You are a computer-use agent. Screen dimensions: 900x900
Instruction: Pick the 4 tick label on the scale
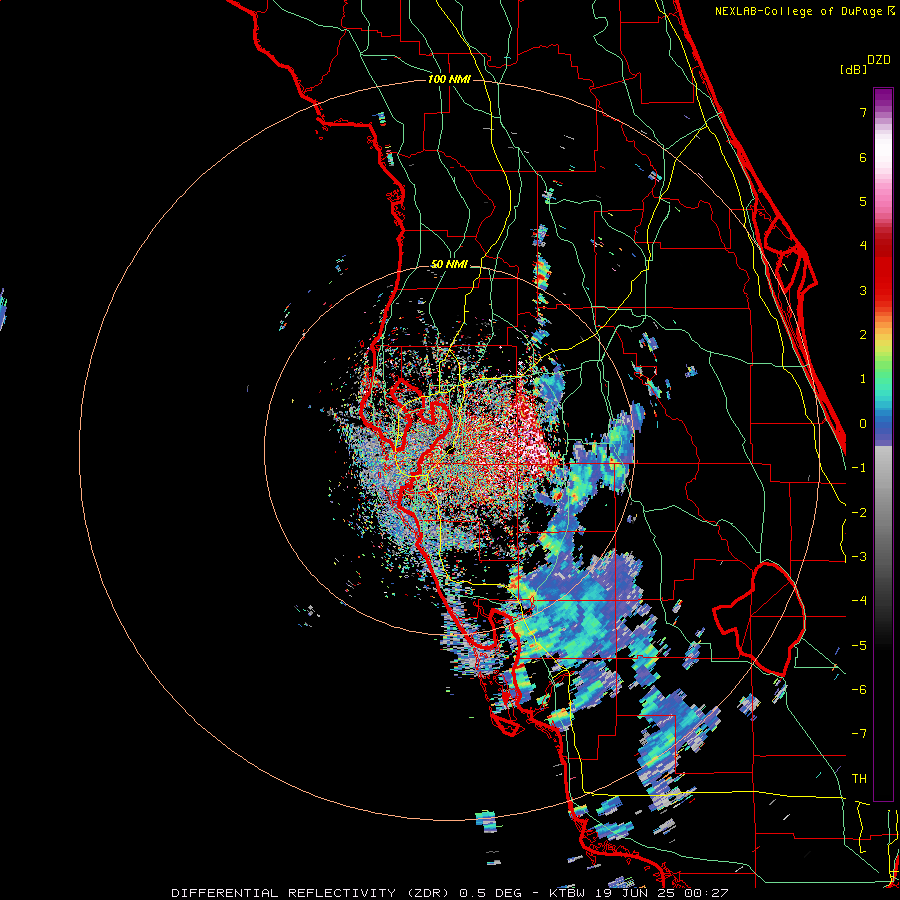click(863, 246)
